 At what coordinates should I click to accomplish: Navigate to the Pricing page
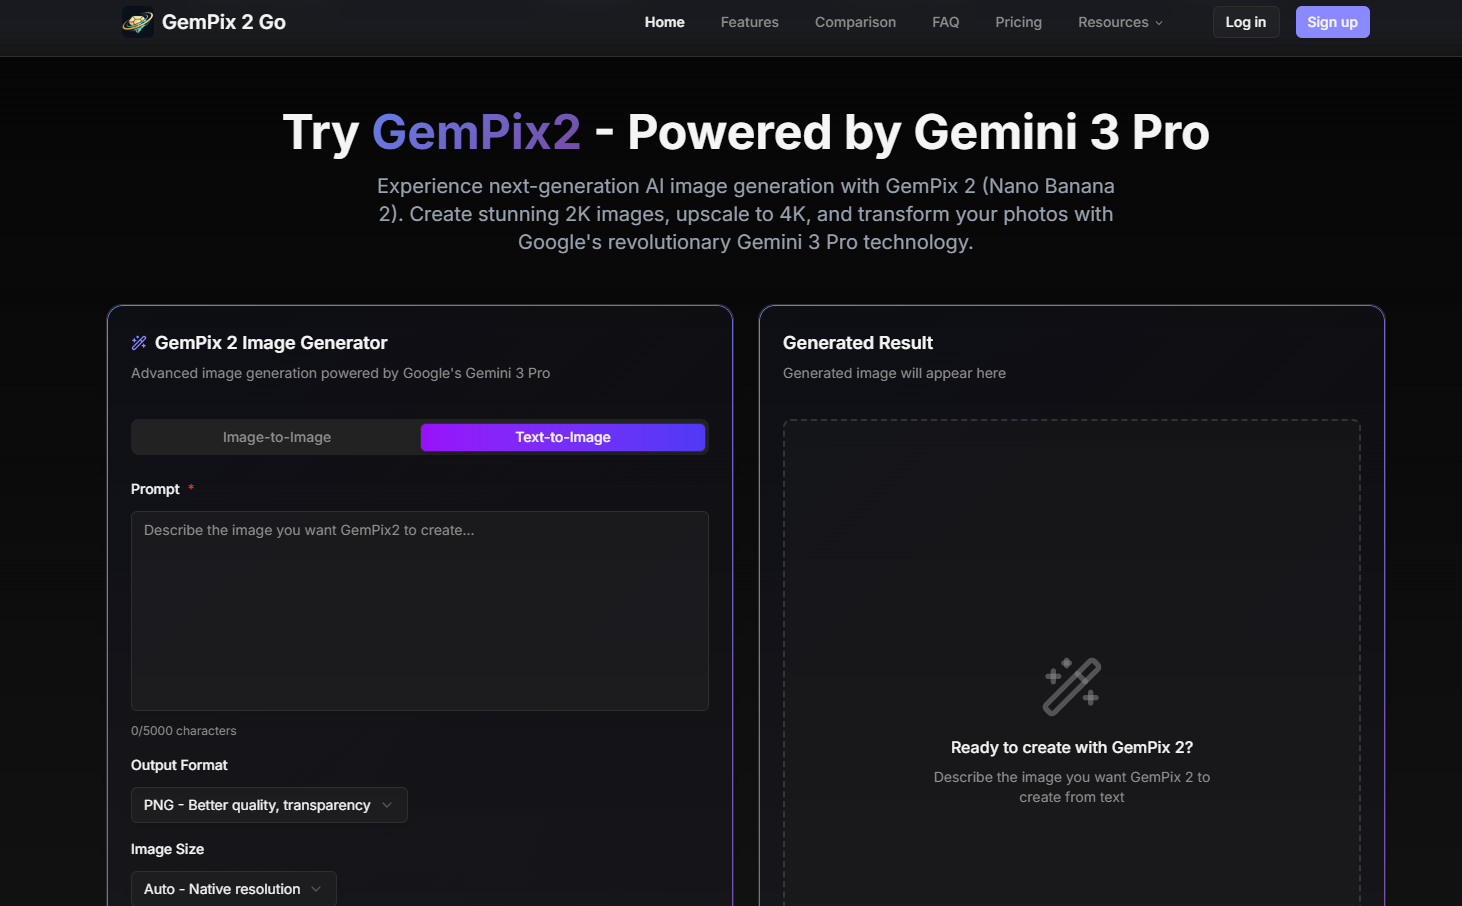(x=1018, y=22)
